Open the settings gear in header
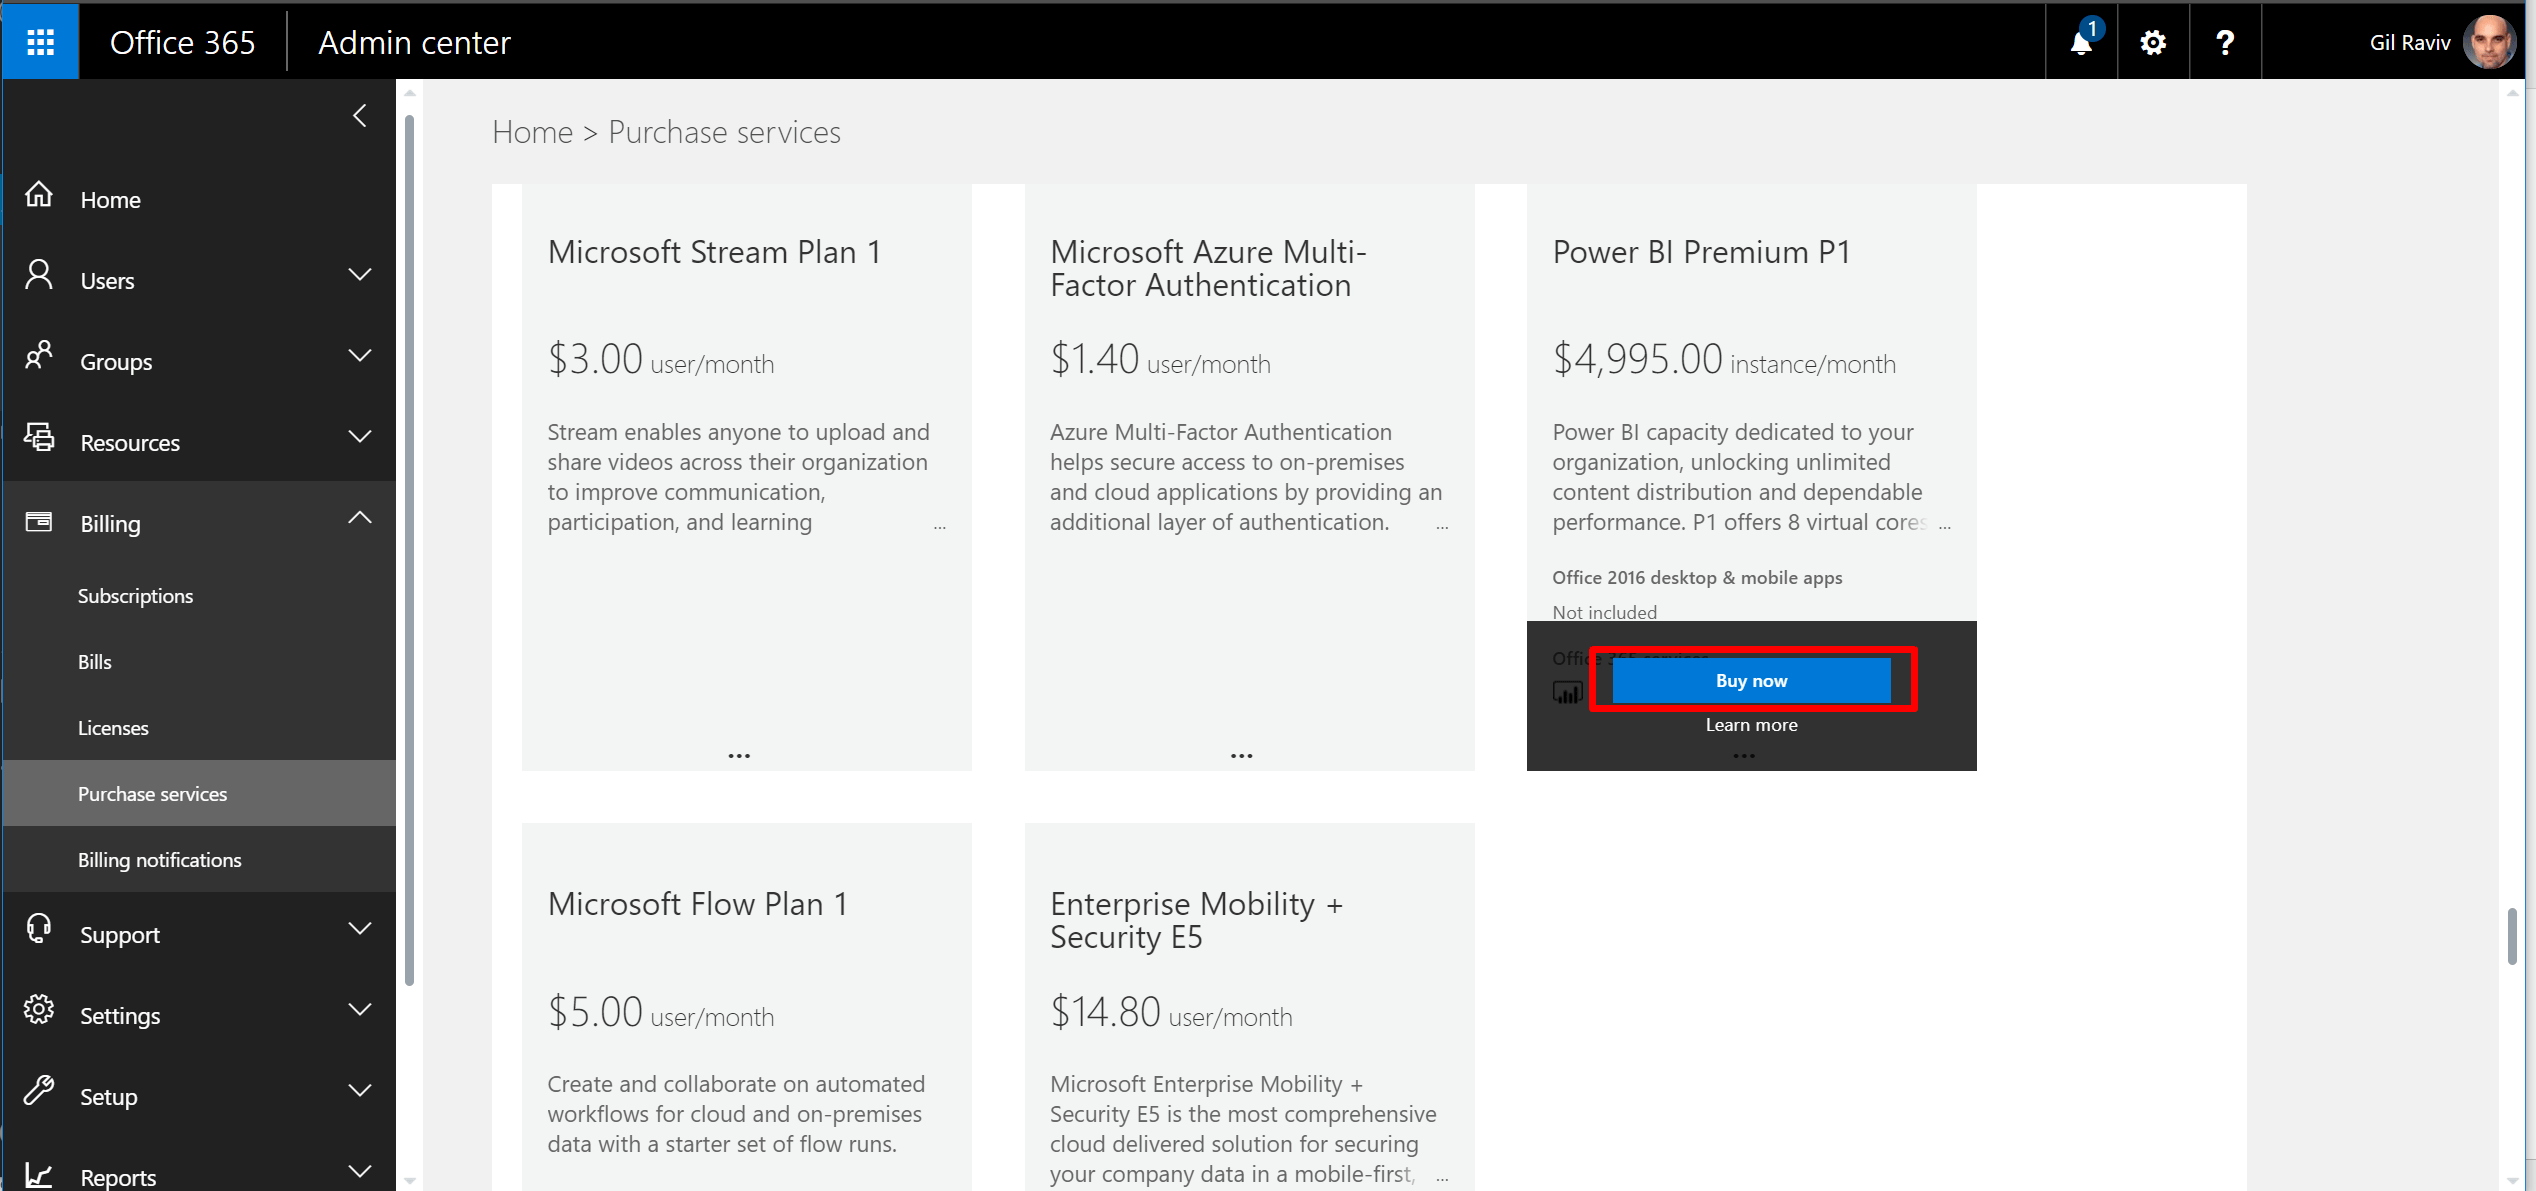2536x1191 pixels. [2153, 43]
